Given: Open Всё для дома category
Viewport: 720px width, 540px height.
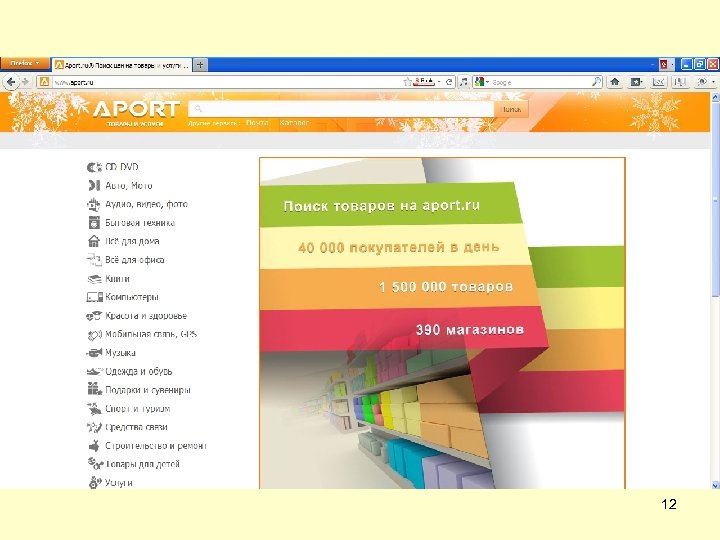Looking at the screenshot, I should (x=132, y=241).
